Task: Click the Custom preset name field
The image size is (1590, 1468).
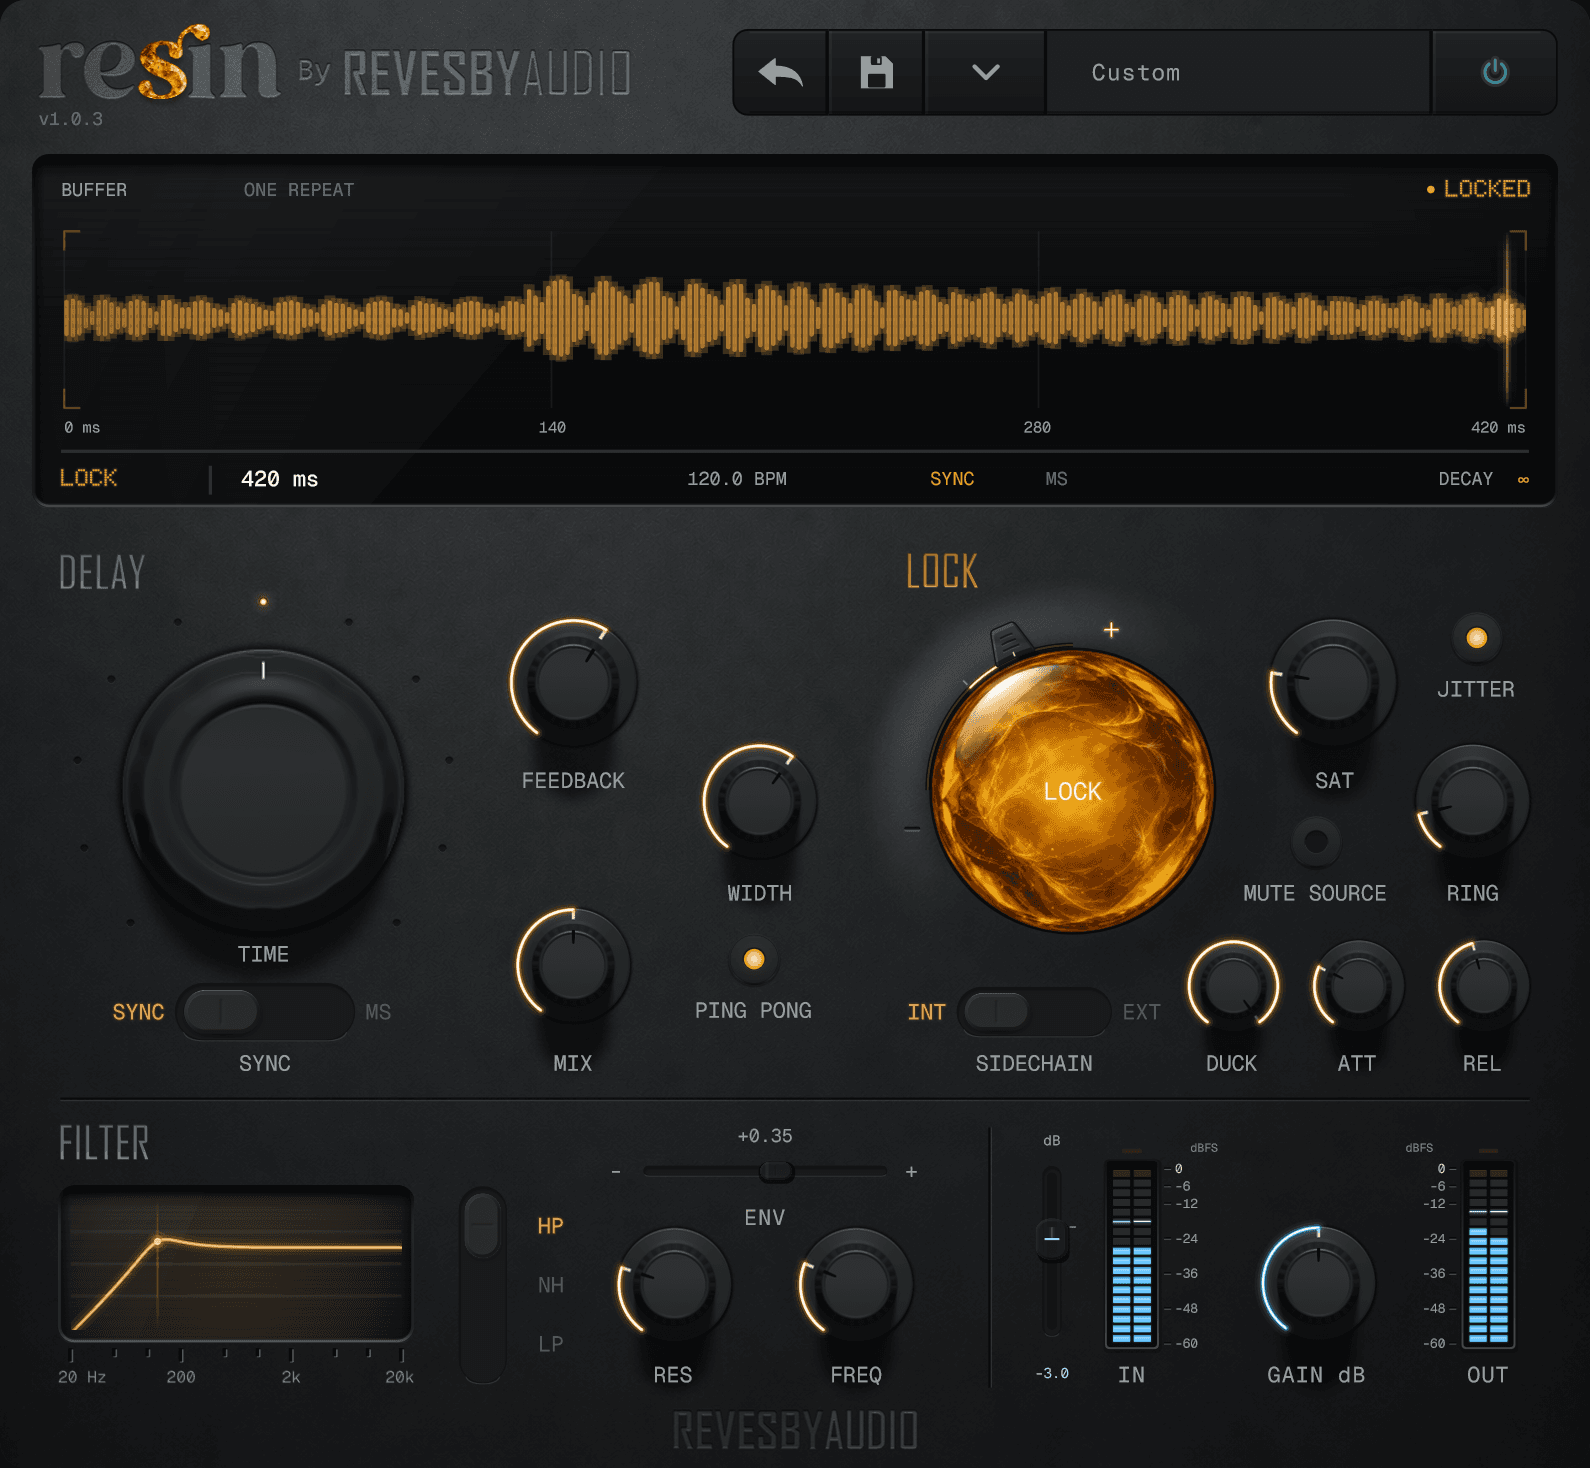Action: click(1238, 73)
